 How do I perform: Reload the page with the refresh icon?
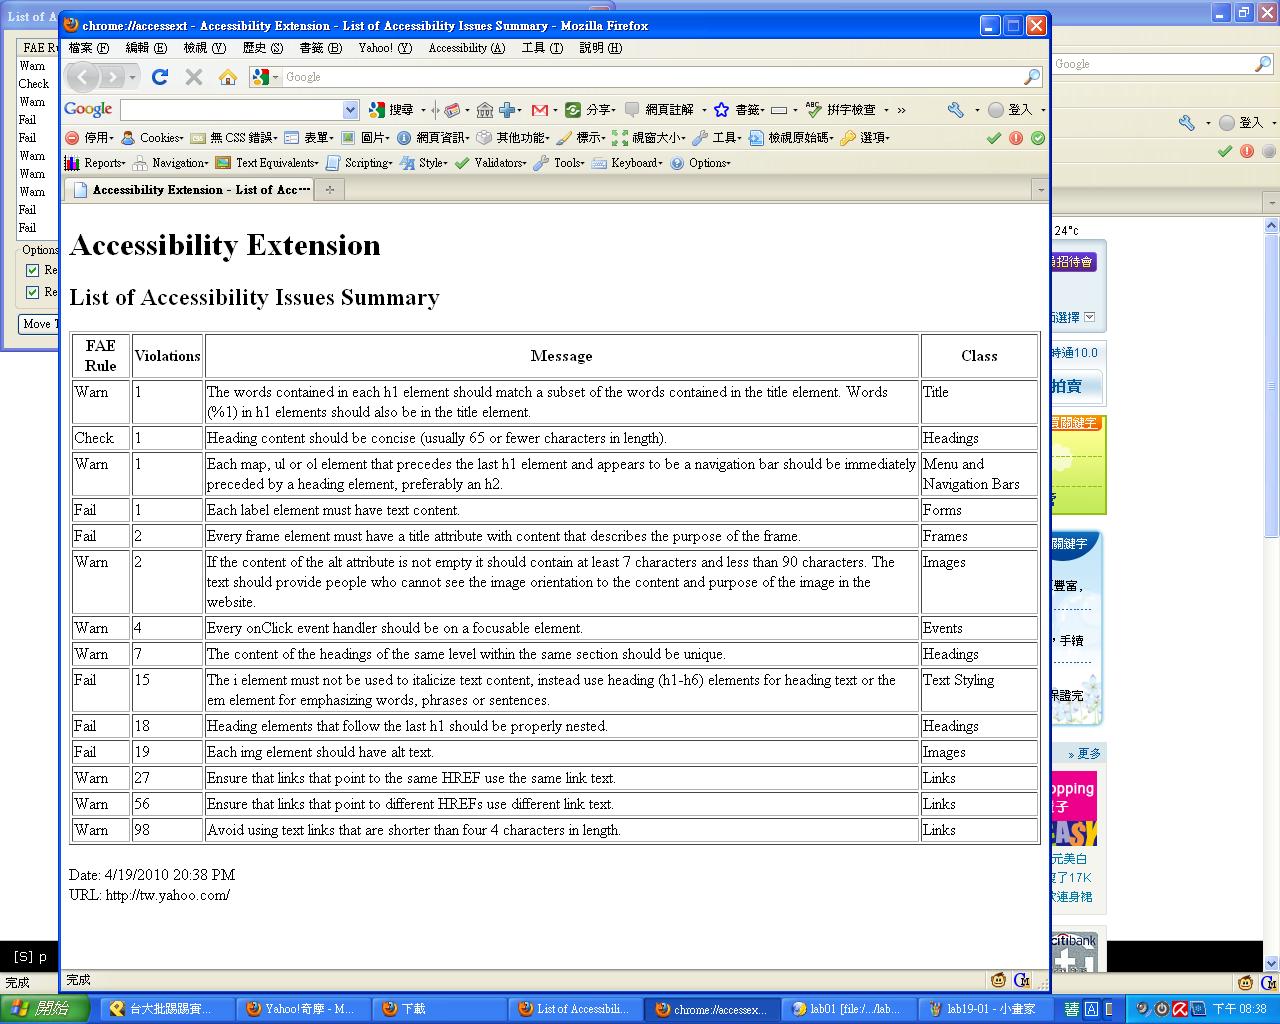[x=160, y=77]
